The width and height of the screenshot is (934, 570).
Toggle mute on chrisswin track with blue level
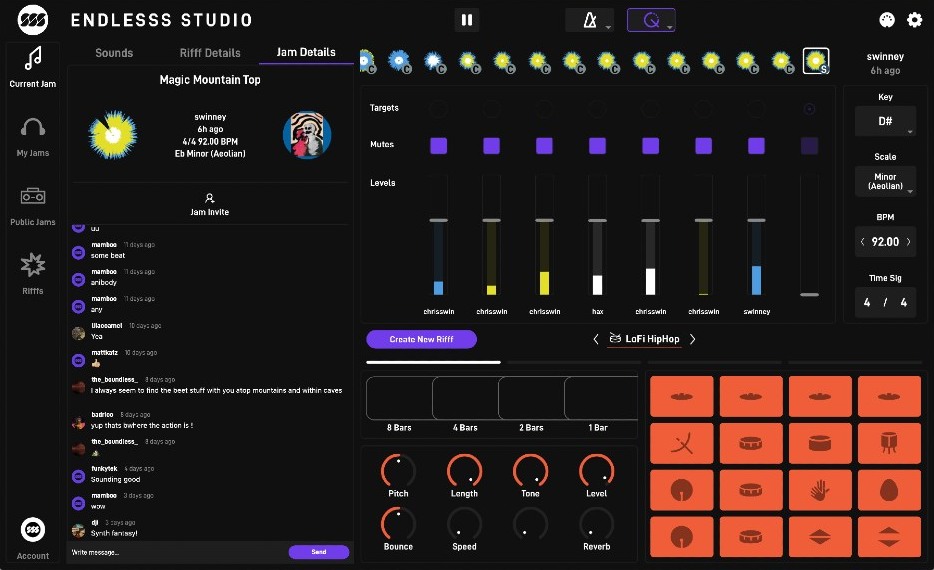438,146
